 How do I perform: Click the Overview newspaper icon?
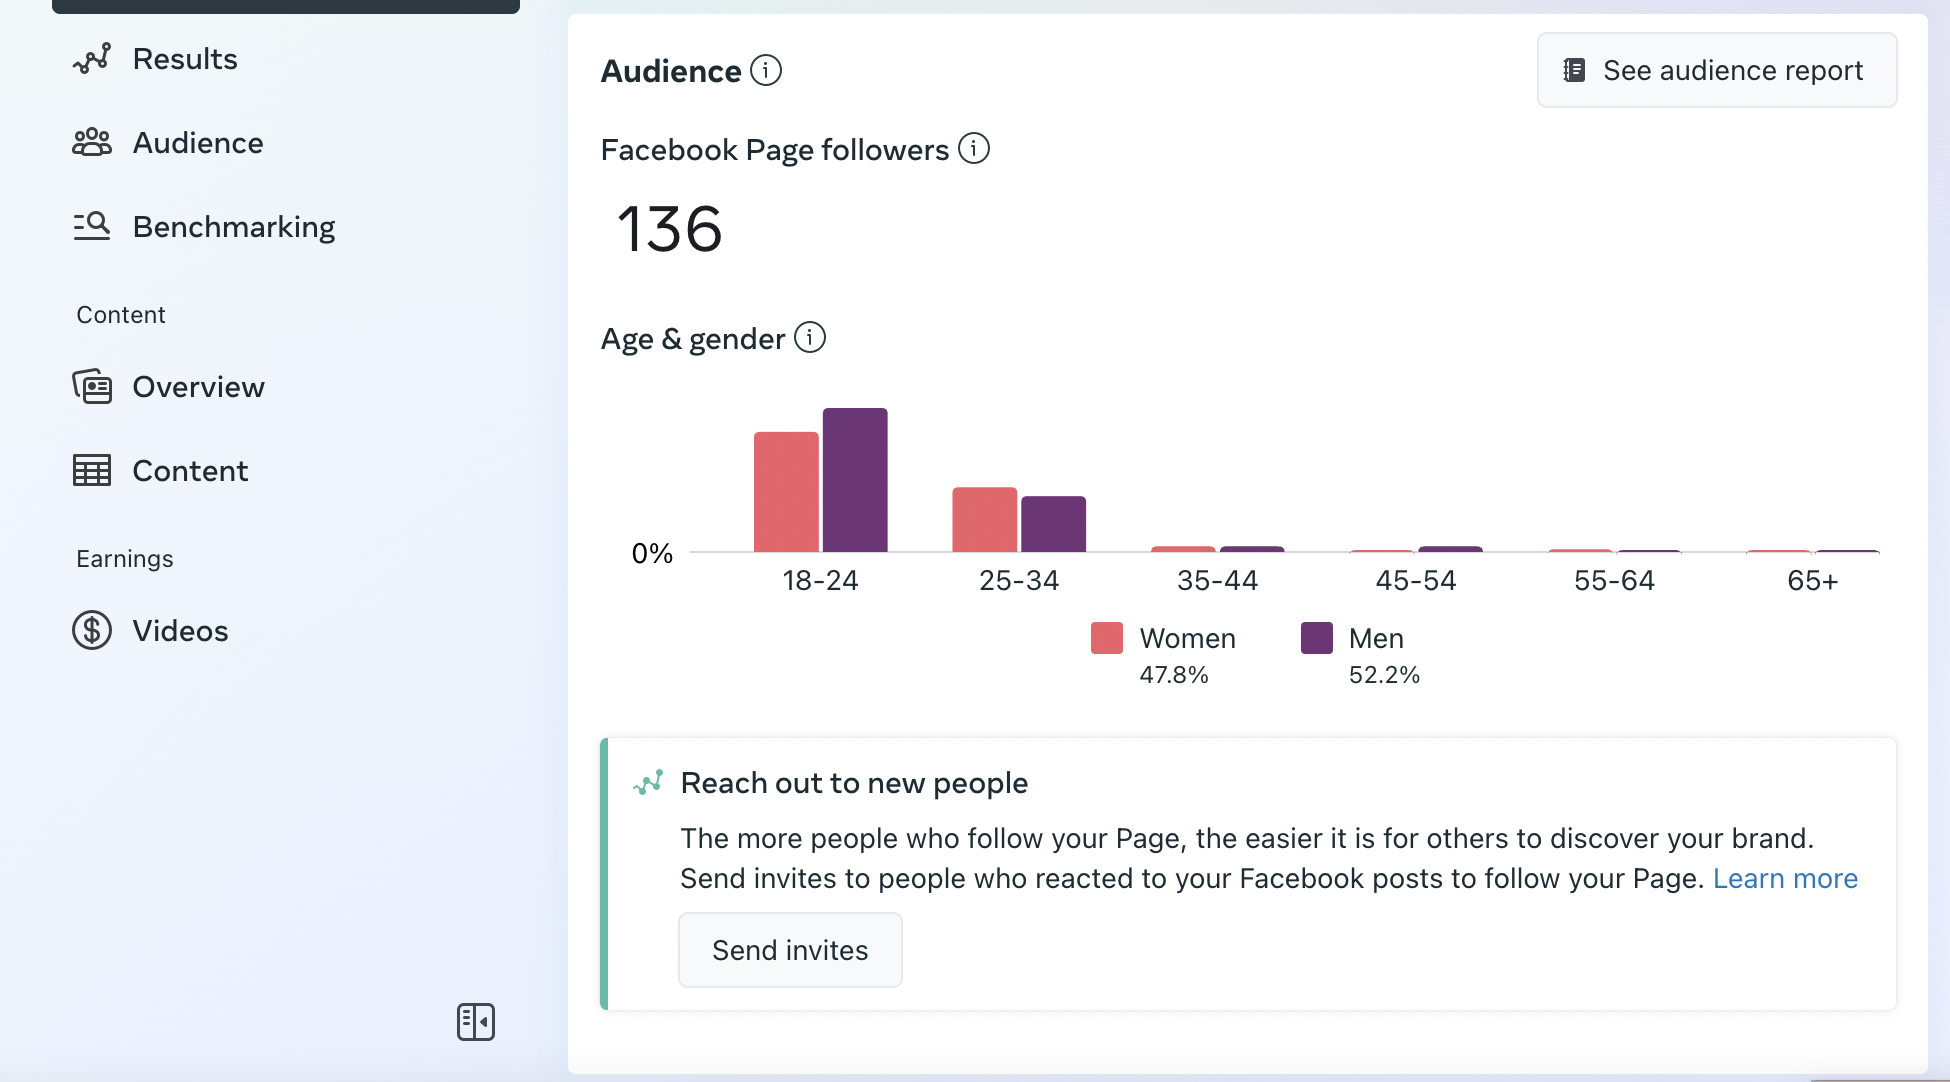pos(91,386)
